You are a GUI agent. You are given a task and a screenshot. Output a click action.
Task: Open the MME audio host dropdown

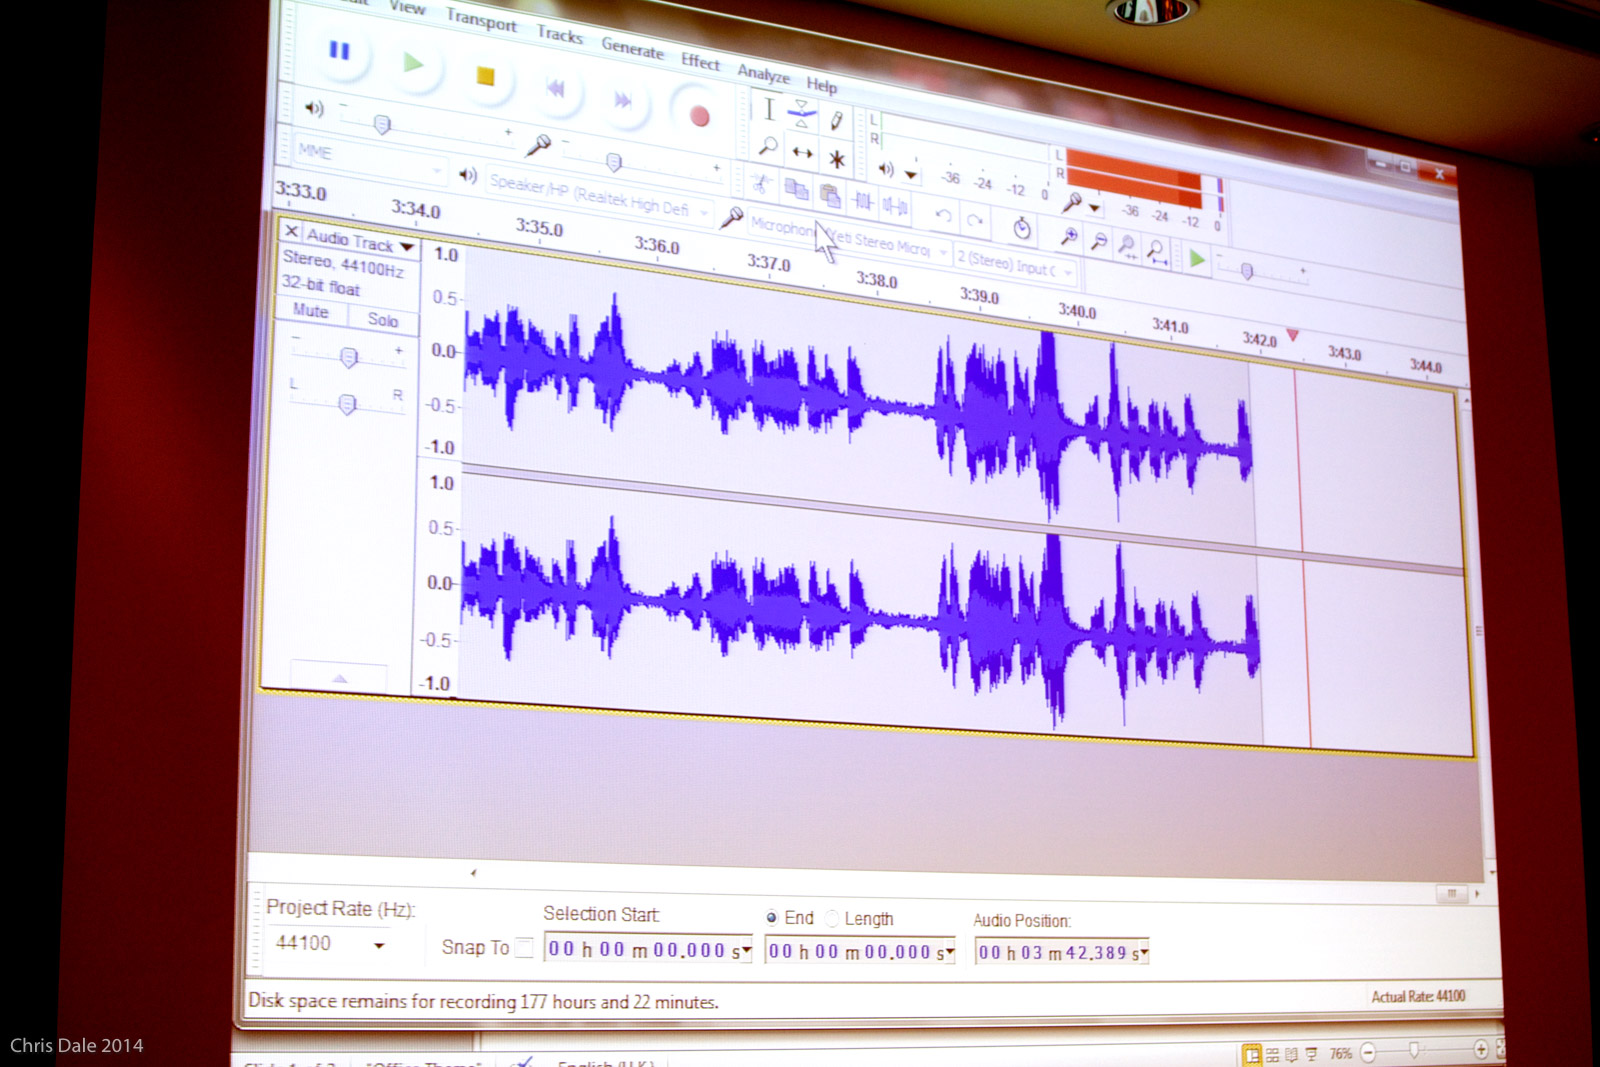pyautogui.click(x=437, y=170)
